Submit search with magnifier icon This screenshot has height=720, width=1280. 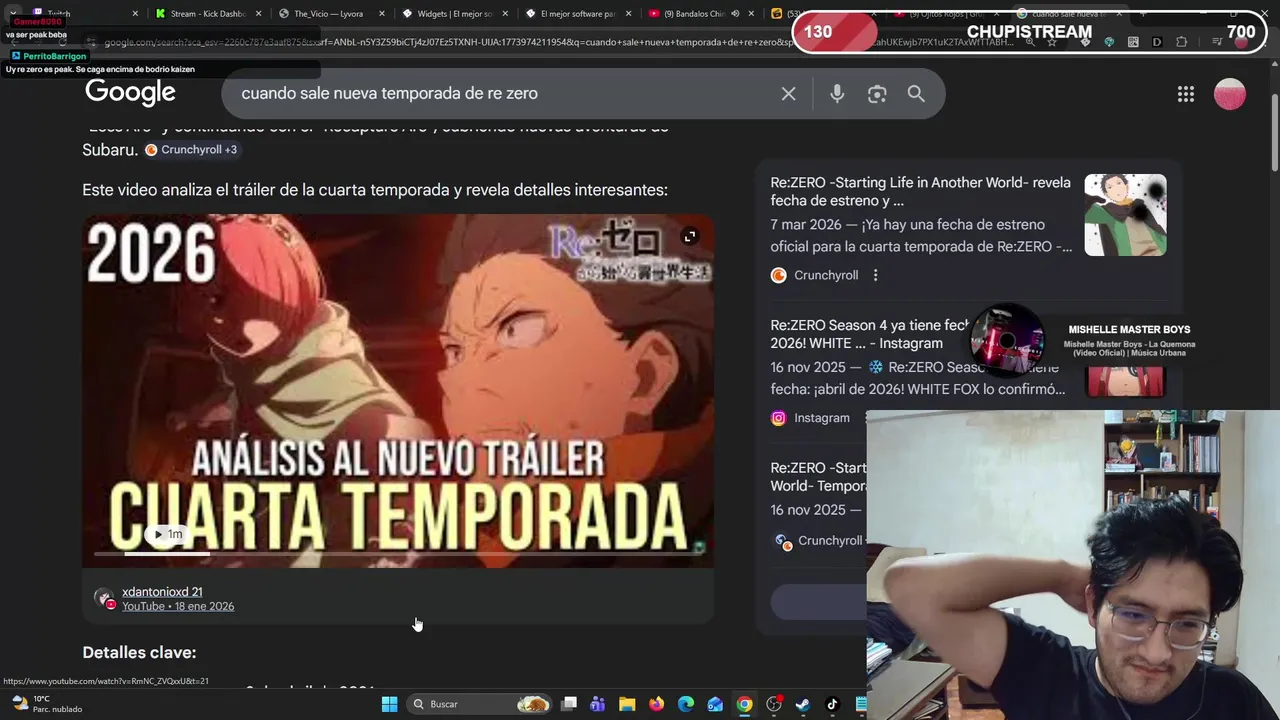point(916,93)
